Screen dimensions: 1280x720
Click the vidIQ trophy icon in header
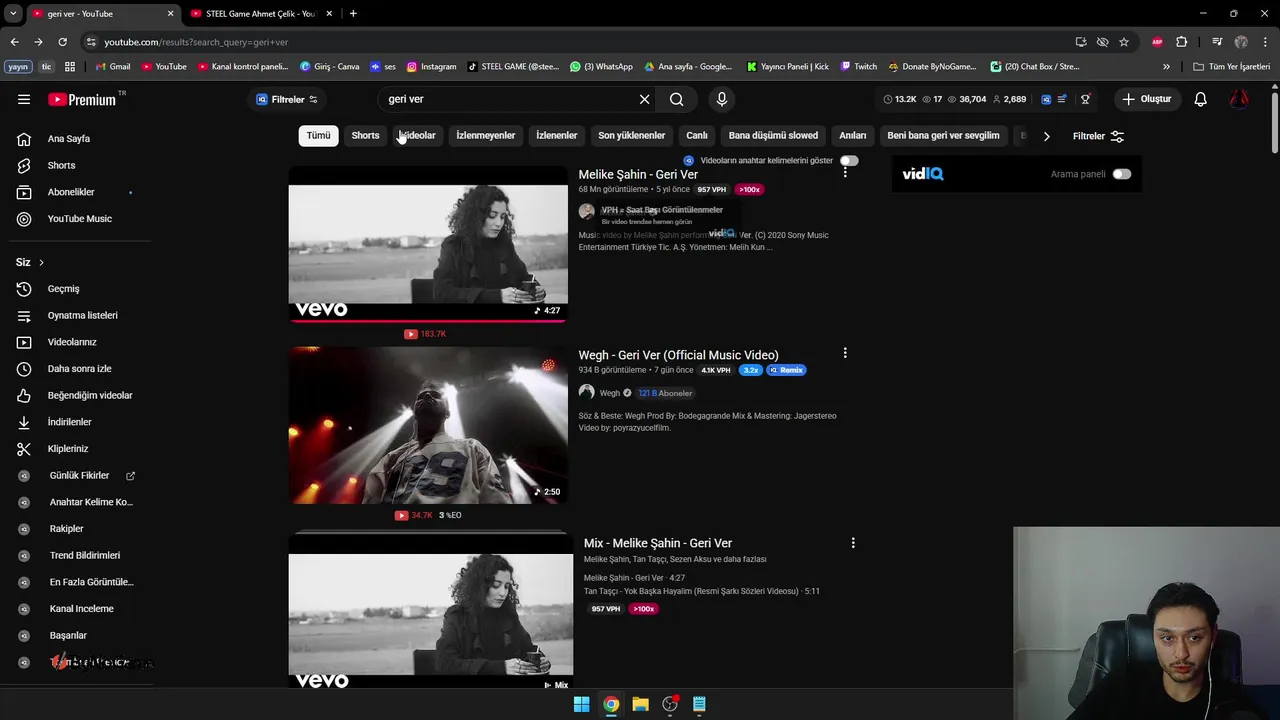pos(1085,99)
